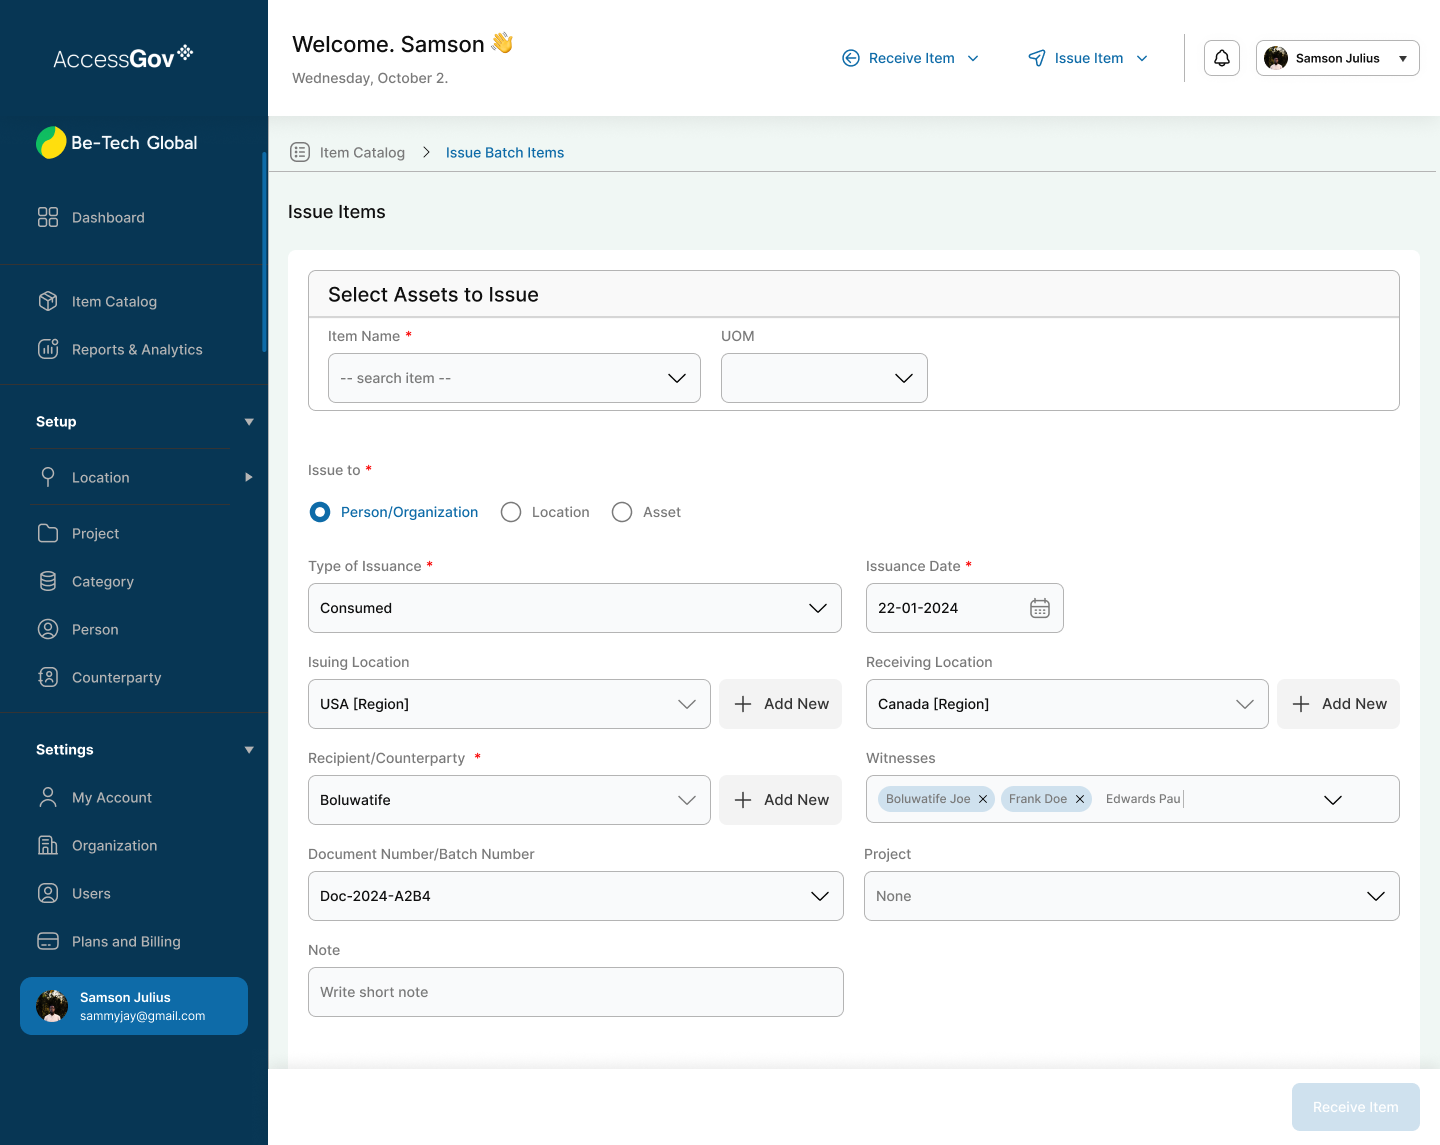
Task: Select the Person/Organization radio option
Action: click(x=320, y=512)
